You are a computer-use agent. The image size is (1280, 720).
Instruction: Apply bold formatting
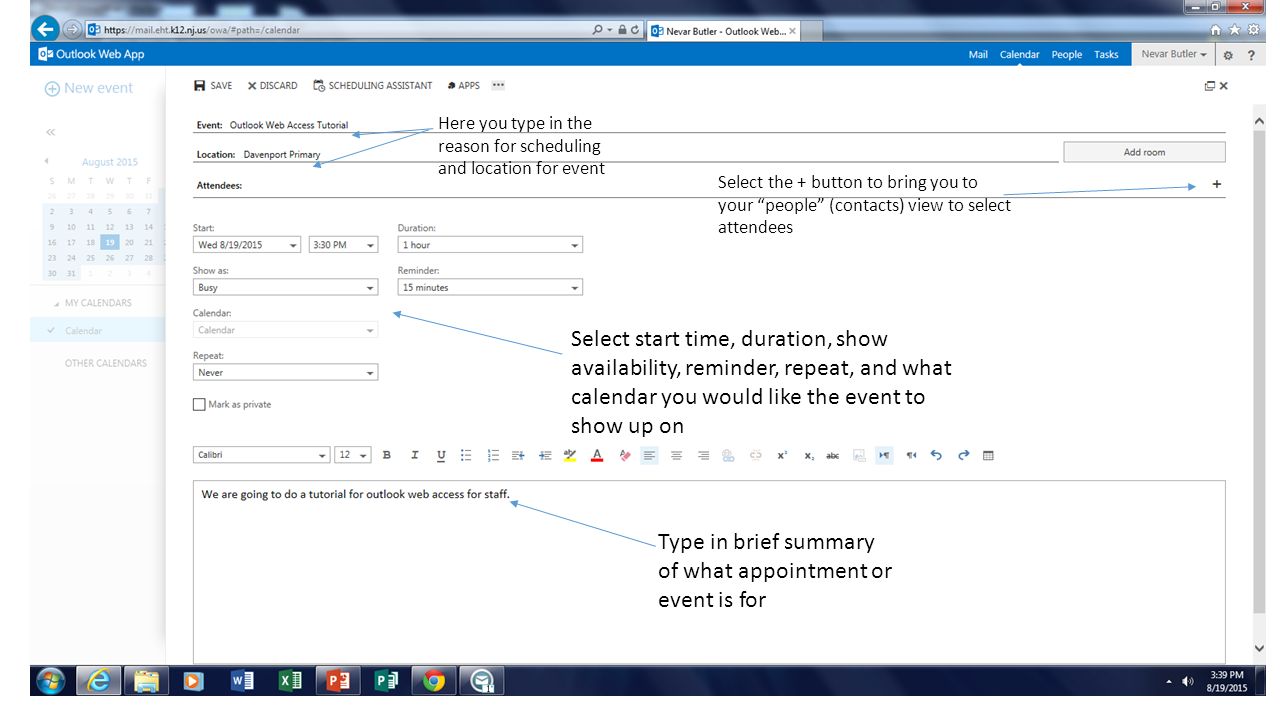tap(387, 455)
